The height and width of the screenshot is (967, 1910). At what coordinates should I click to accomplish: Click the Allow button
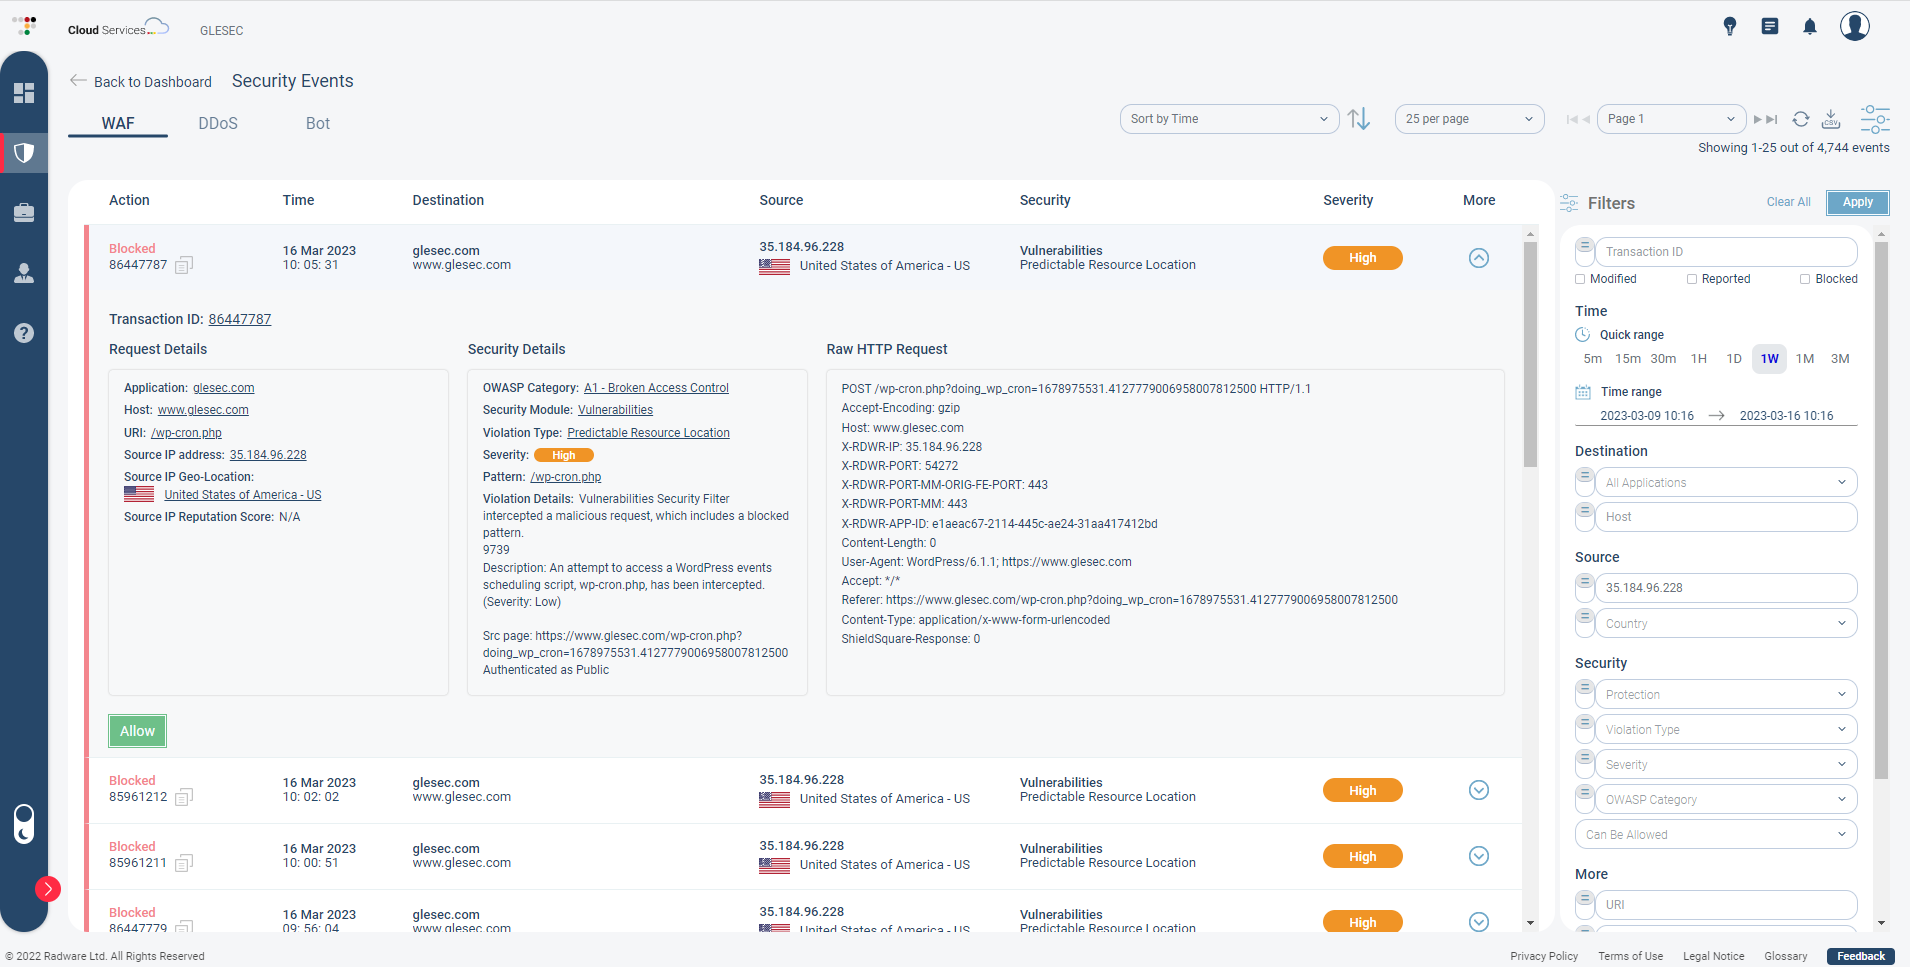point(138,731)
